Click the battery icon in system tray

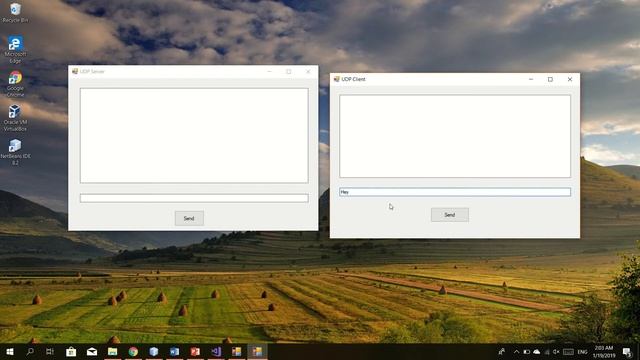point(527,351)
